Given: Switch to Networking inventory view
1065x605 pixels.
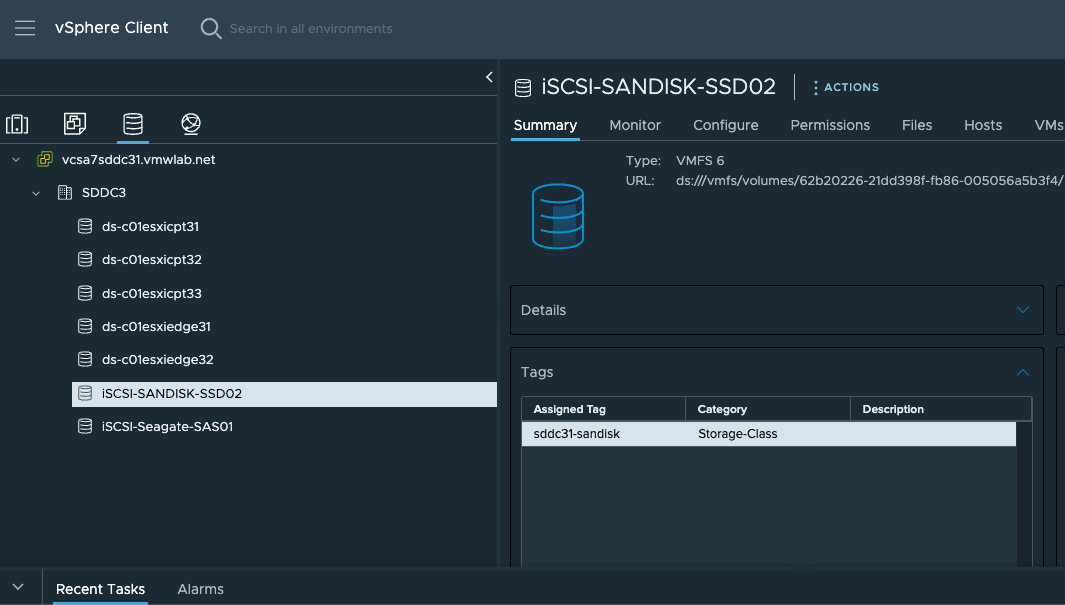Looking at the screenshot, I should point(191,124).
